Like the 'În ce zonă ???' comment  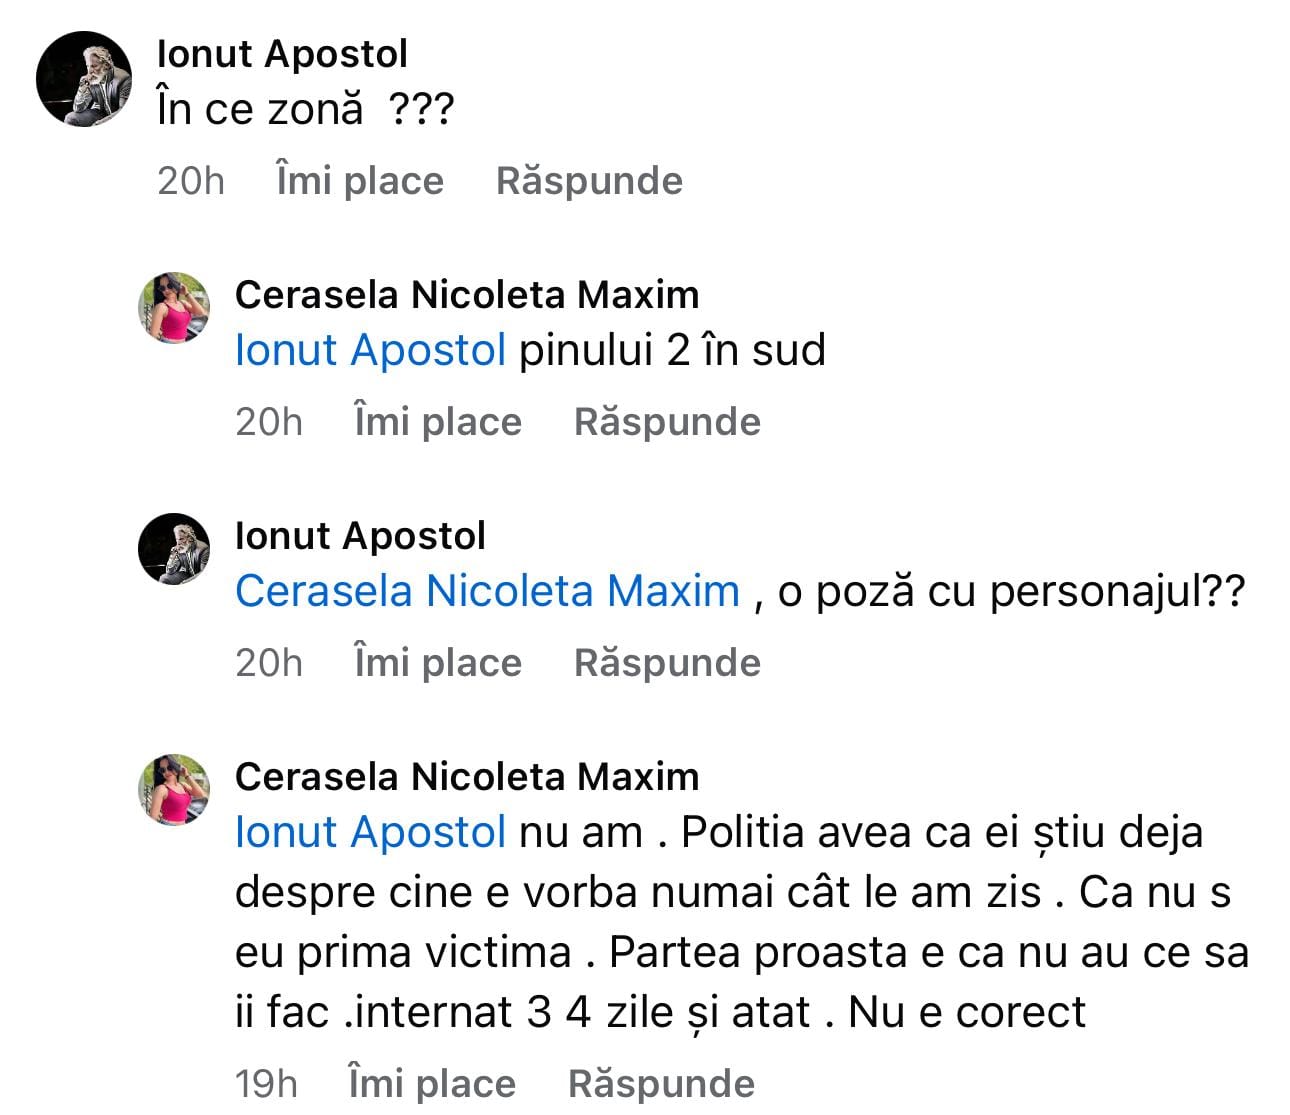pos(360,181)
